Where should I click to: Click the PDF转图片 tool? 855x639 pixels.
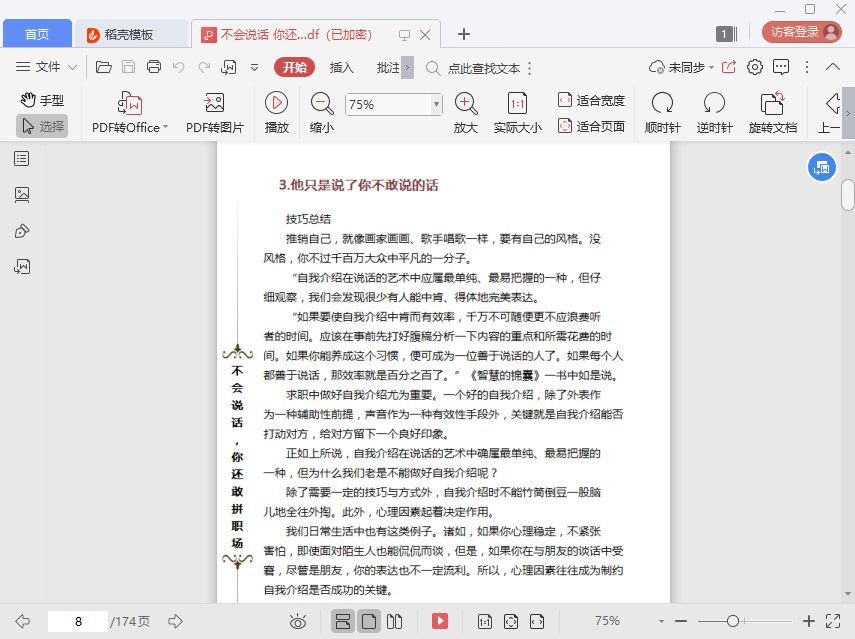(x=214, y=103)
